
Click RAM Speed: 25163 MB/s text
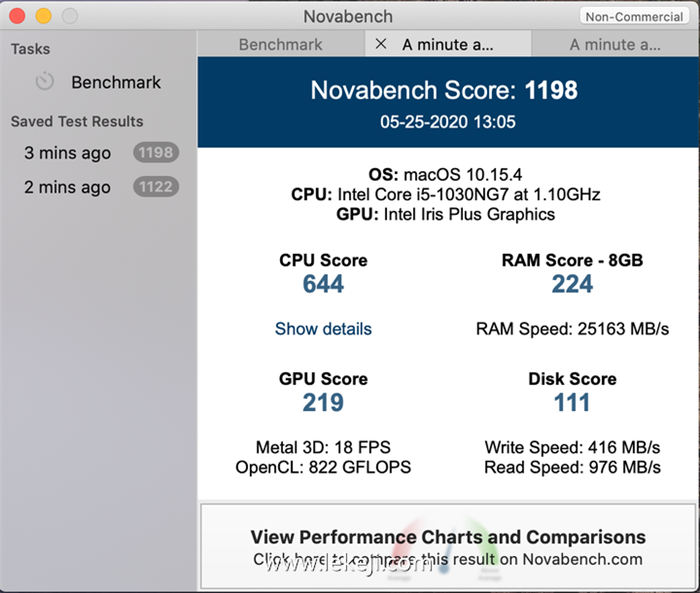(x=572, y=329)
